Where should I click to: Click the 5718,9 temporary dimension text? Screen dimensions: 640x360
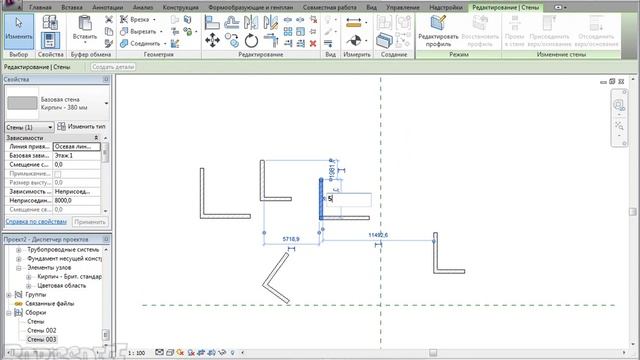tap(291, 239)
